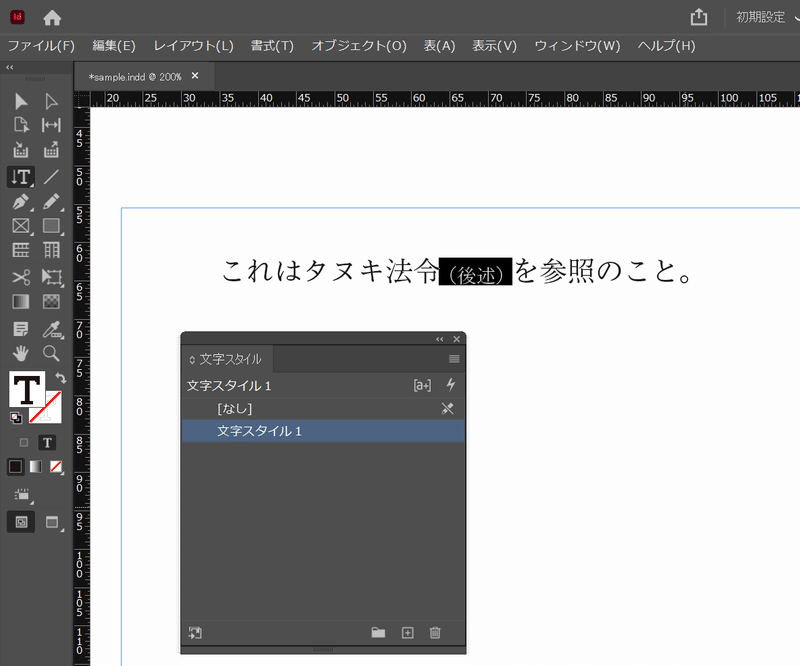The height and width of the screenshot is (666, 800).
Task: Select the Pencil tool
Action: click(51, 202)
